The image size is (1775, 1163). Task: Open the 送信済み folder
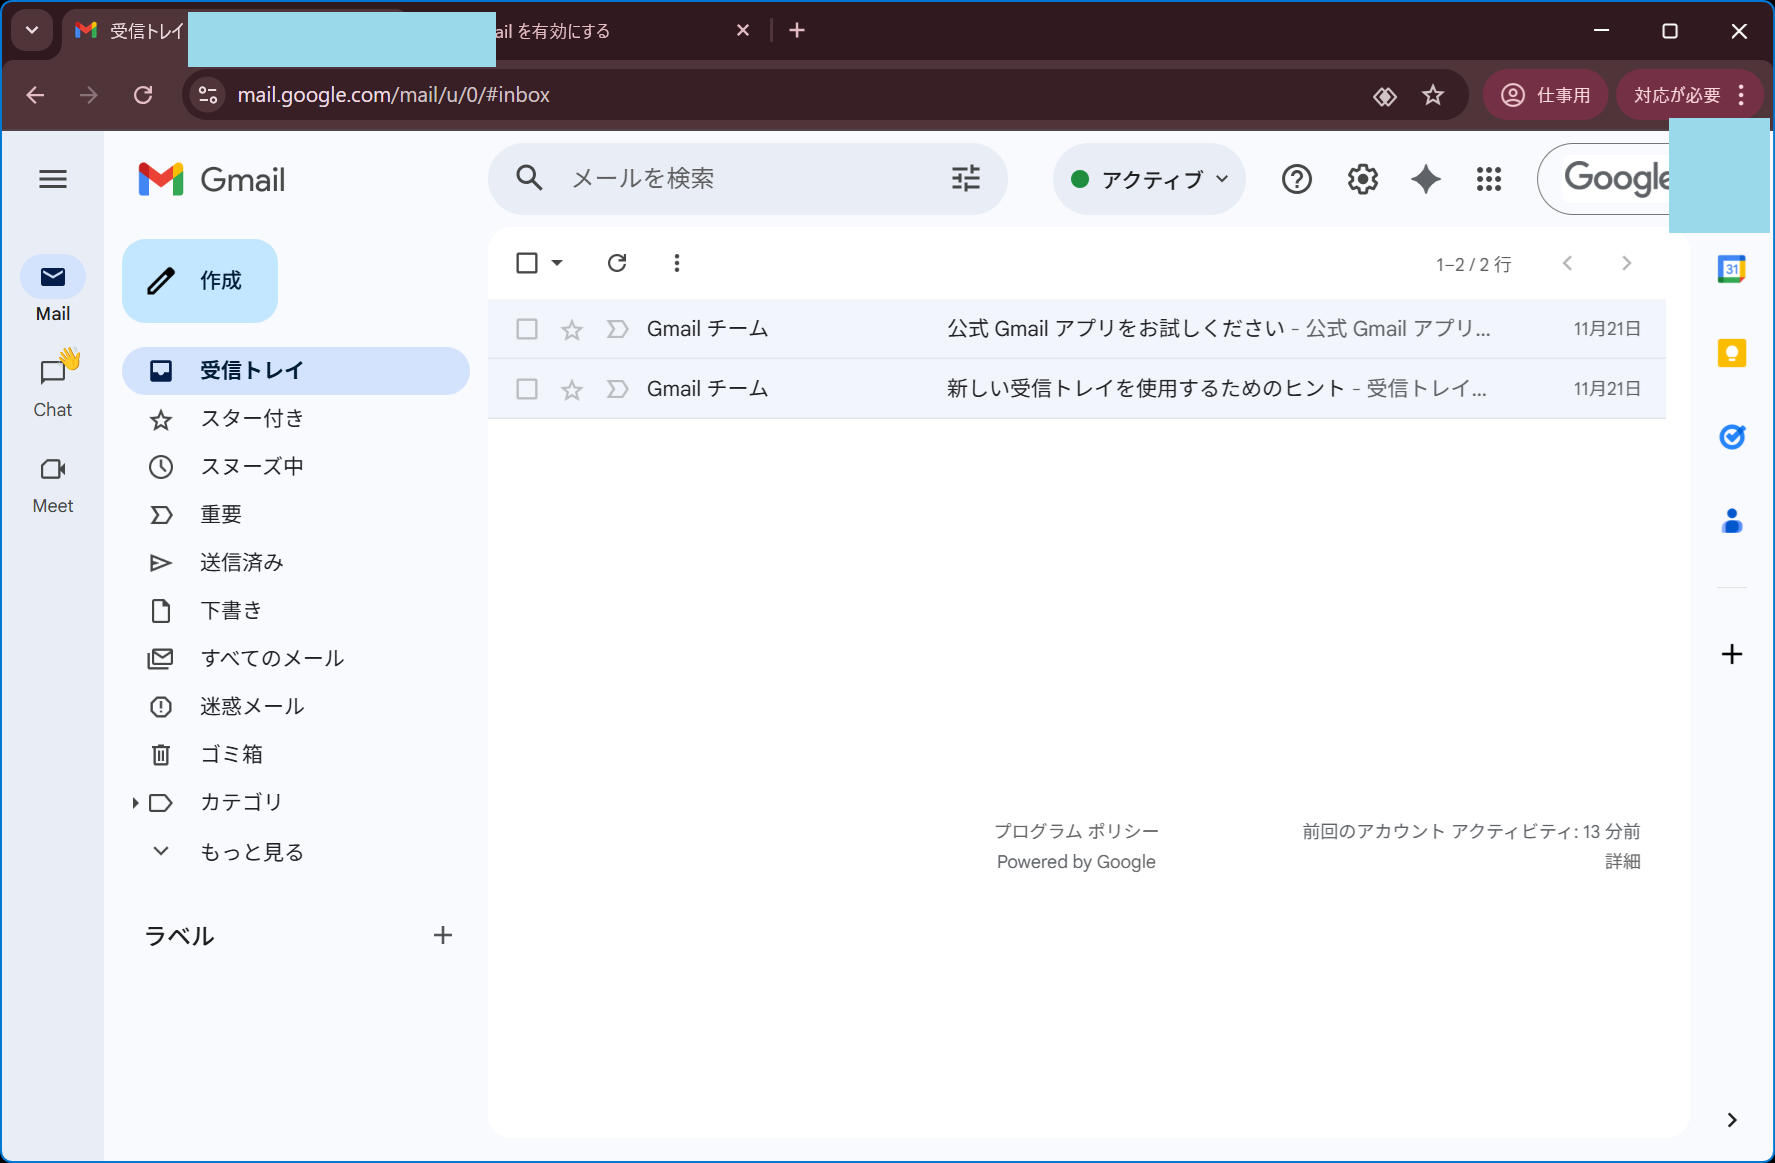tap(241, 563)
